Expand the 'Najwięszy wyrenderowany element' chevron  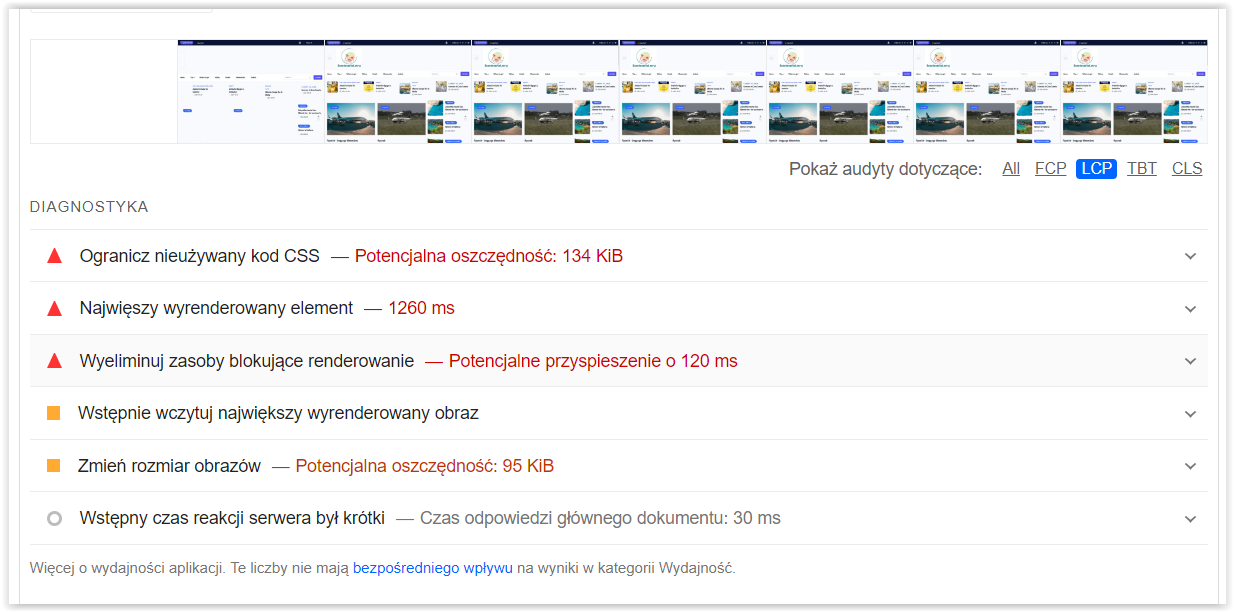1190,309
